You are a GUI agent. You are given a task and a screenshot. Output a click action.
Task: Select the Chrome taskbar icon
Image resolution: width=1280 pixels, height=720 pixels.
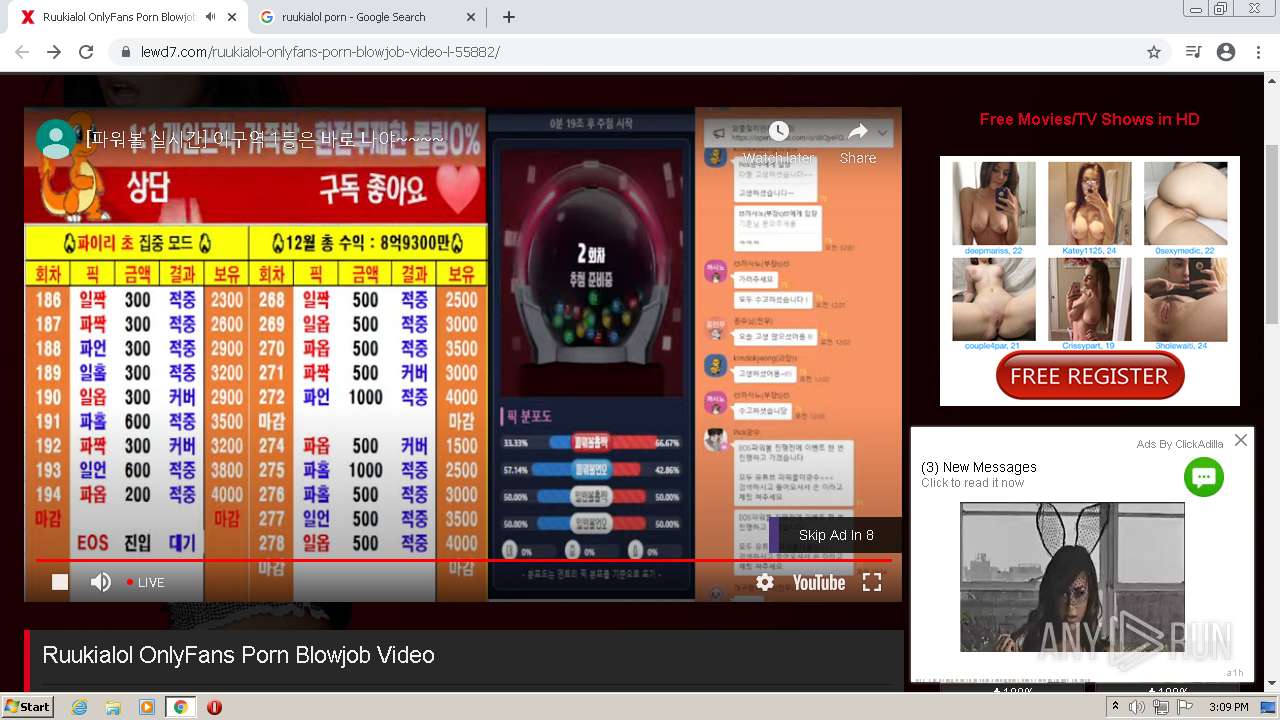[x=180, y=707]
